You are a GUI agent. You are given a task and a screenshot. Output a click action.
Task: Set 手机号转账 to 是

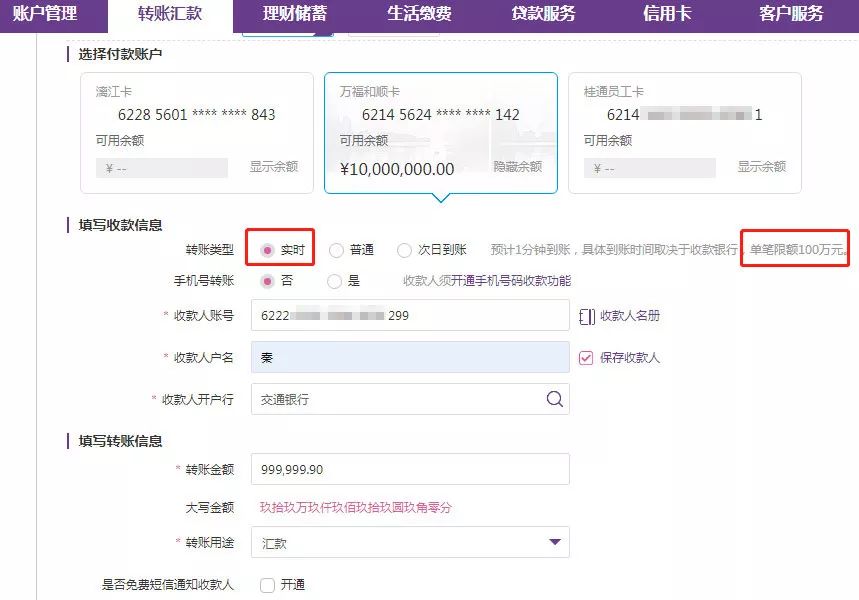(334, 281)
